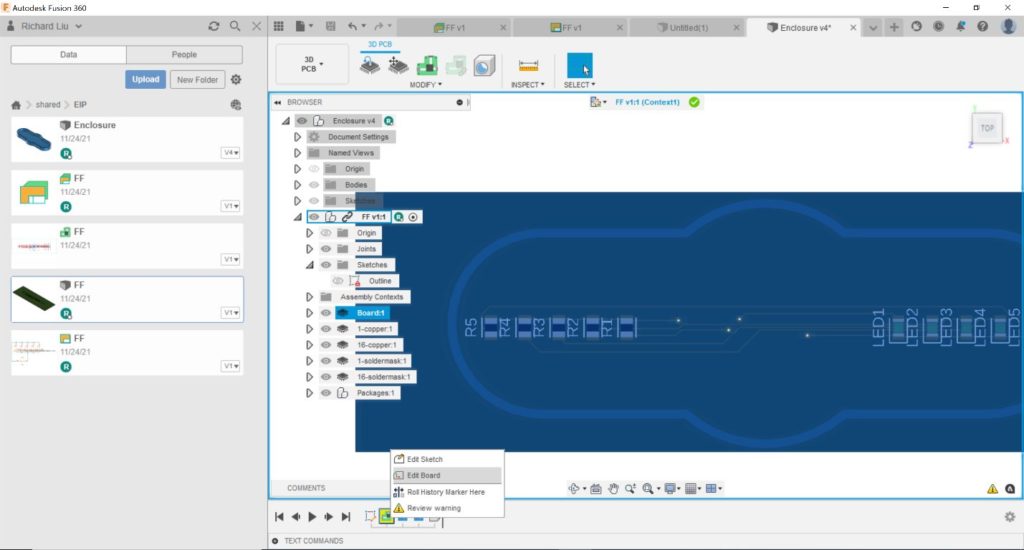This screenshot has height=550, width=1024.
Task: Click the TOP face of view cube
Action: [987, 128]
